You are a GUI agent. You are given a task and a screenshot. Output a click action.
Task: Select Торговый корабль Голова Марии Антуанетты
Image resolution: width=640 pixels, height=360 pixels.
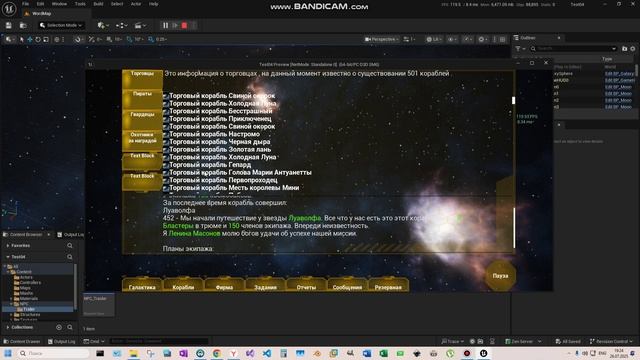pyautogui.click(x=240, y=173)
